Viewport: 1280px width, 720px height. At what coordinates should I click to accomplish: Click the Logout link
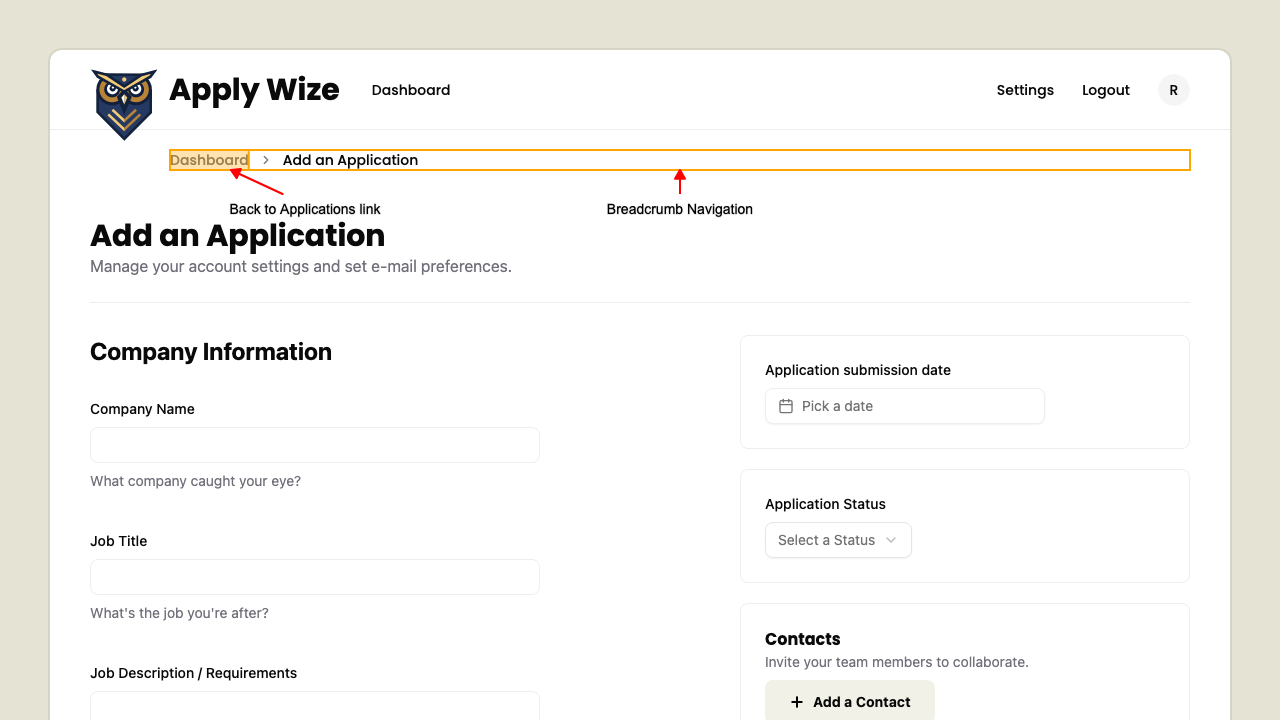coord(1105,90)
